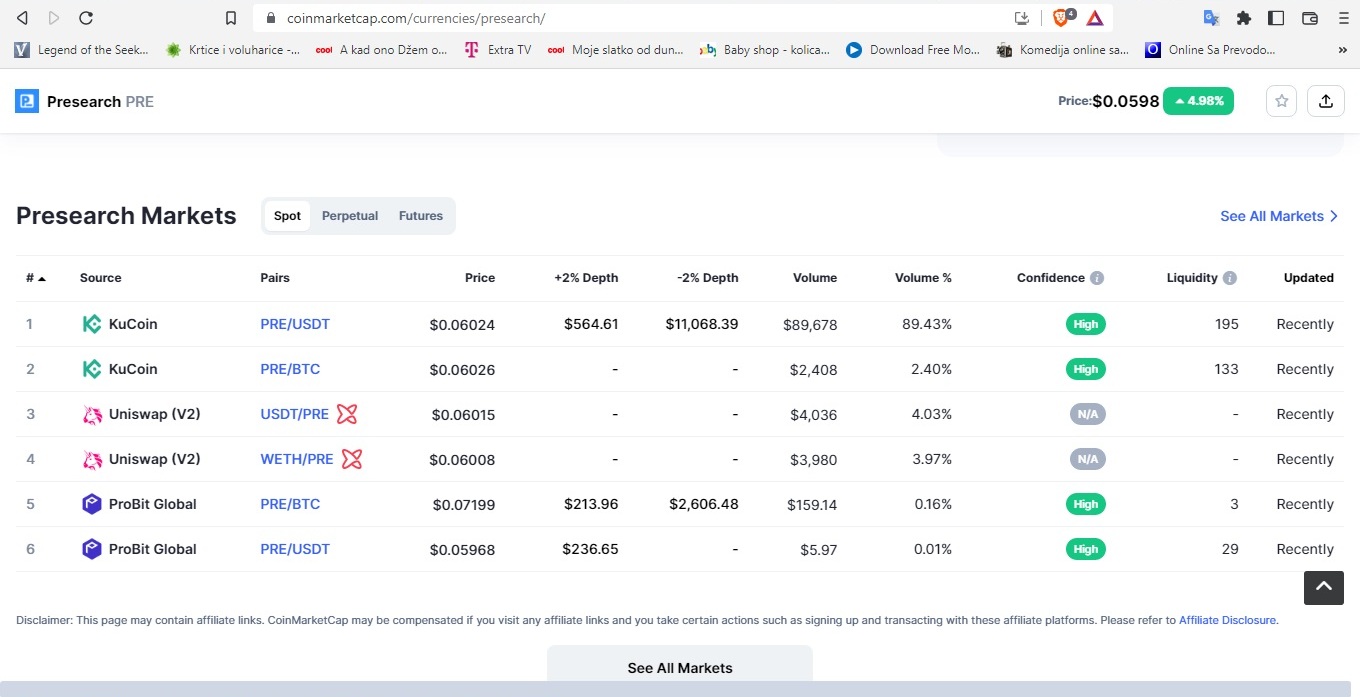Click the Liquidity info icon
This screenshot has height=697, width=1360.
tap(1230, 278)
